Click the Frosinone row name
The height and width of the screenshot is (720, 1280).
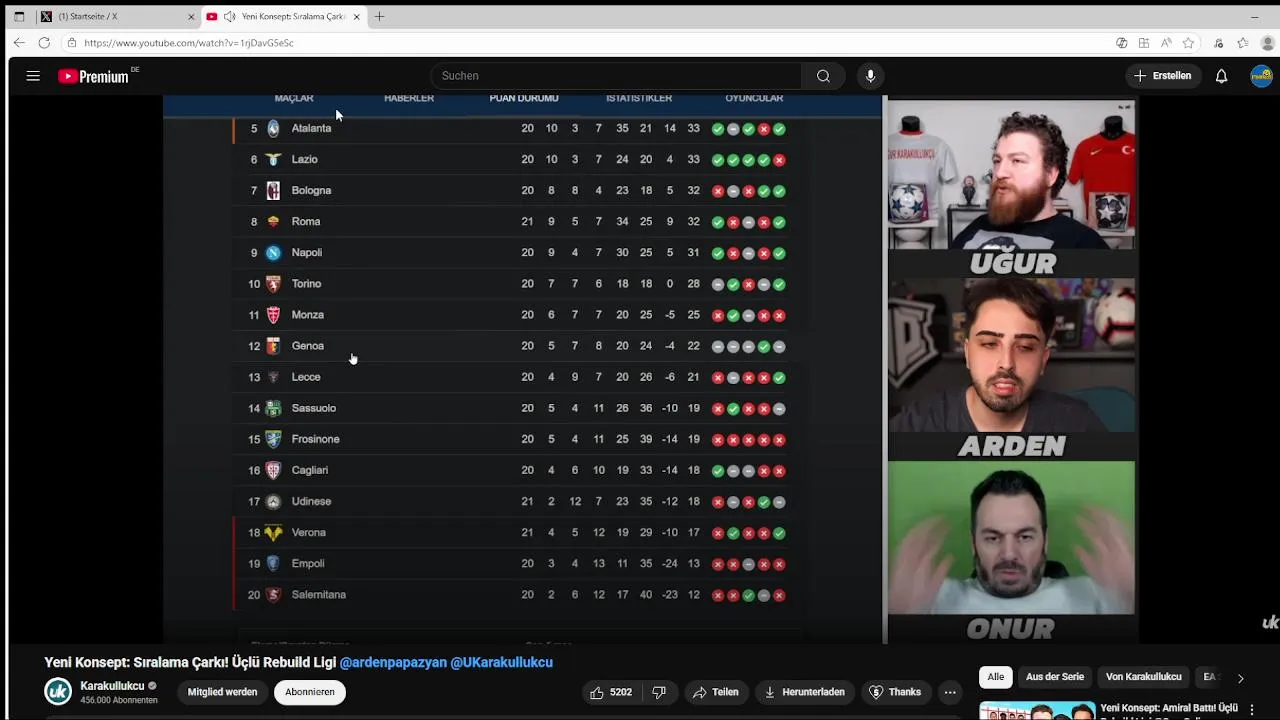coord(316,439)
